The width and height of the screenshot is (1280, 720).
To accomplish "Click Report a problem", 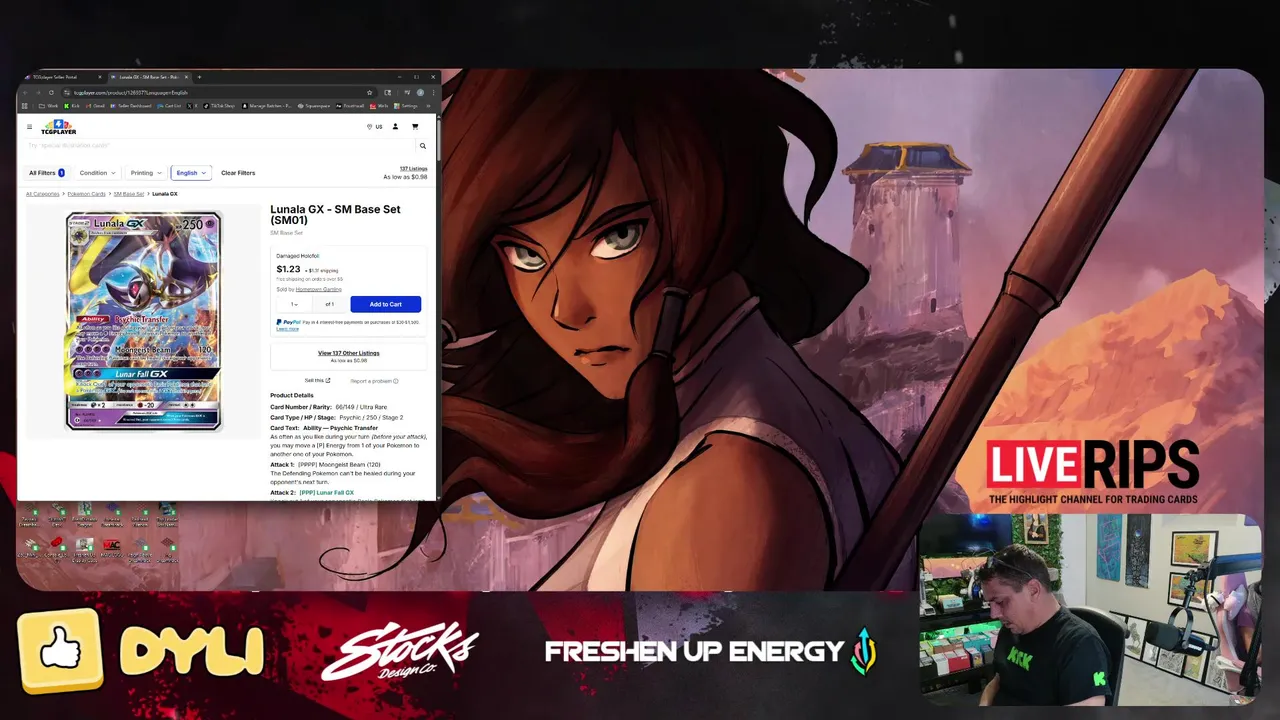I will (374, 381).
